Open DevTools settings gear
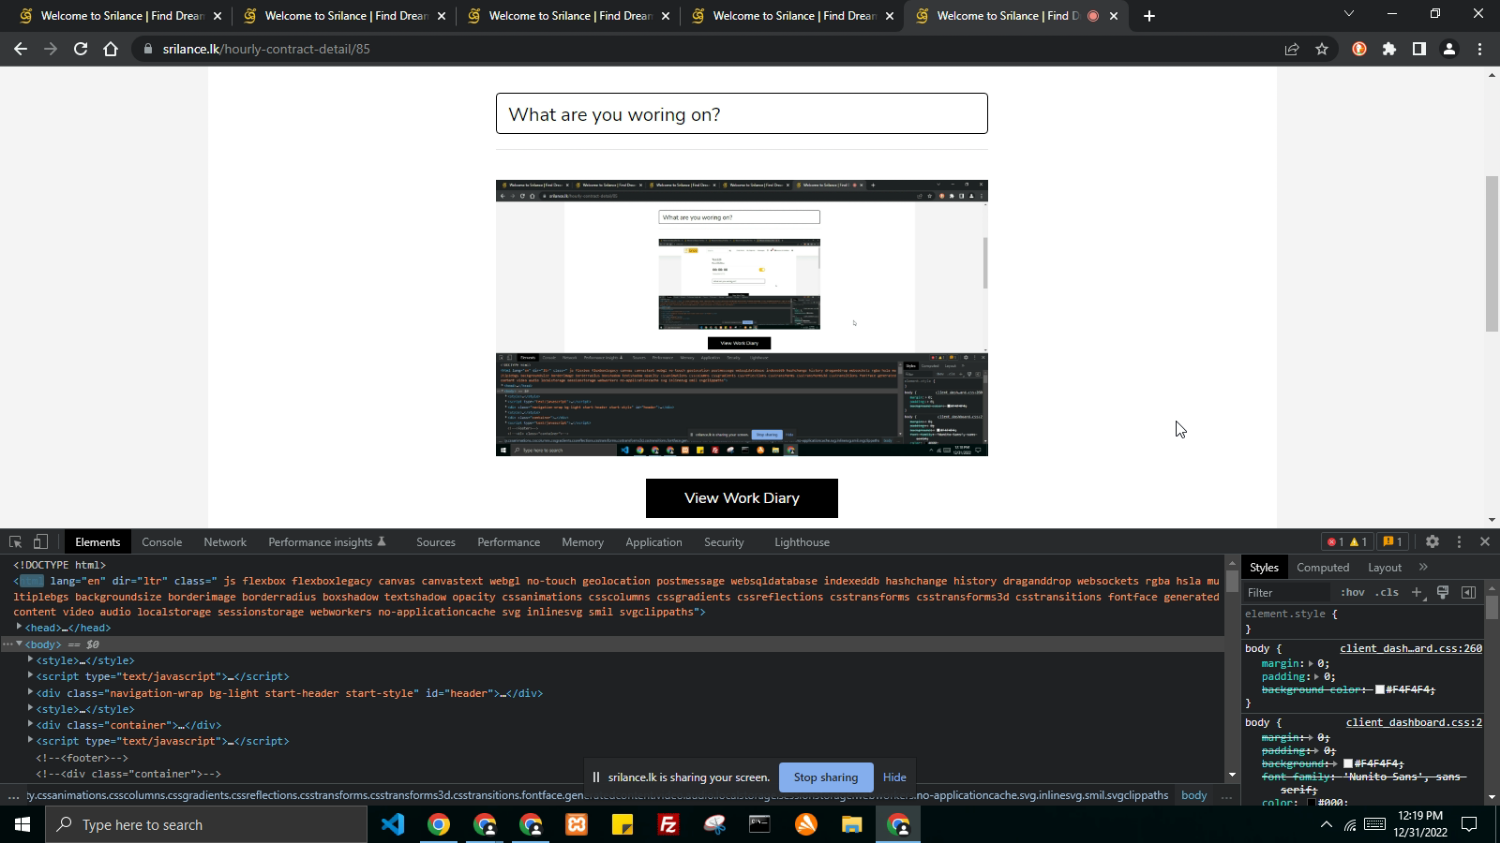 tap(1432, 542)
